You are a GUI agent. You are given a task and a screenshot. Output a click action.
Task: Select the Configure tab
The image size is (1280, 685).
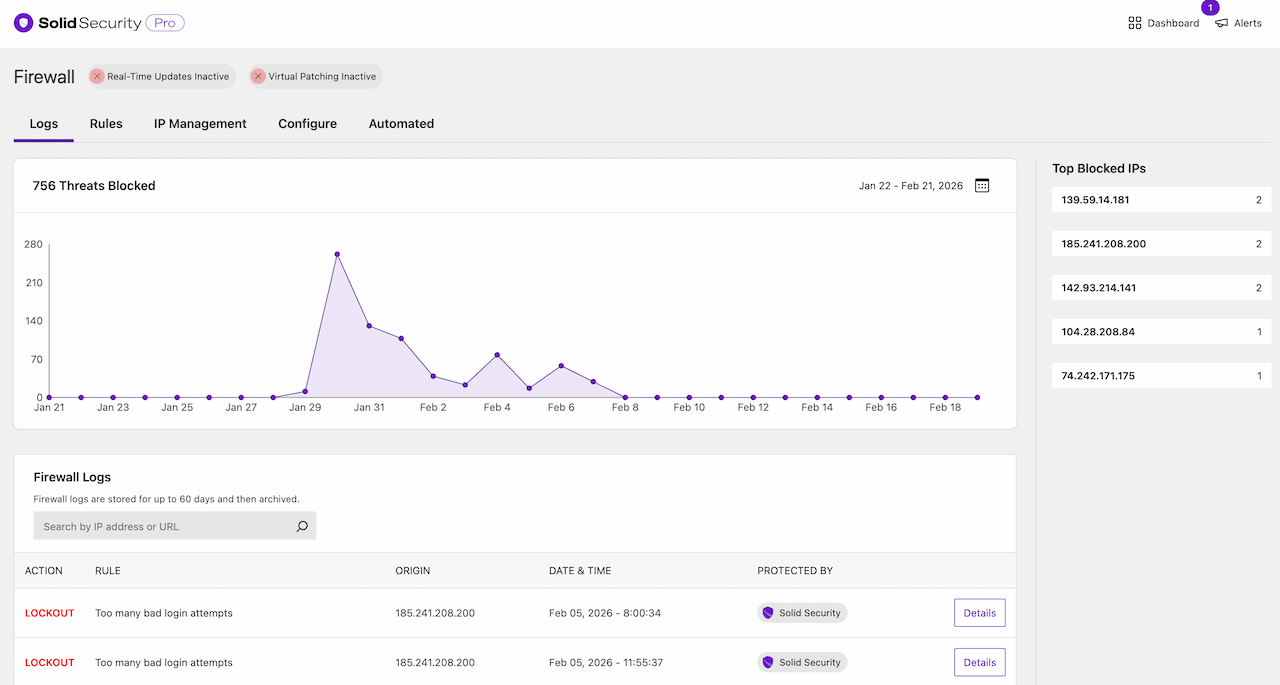307,123
